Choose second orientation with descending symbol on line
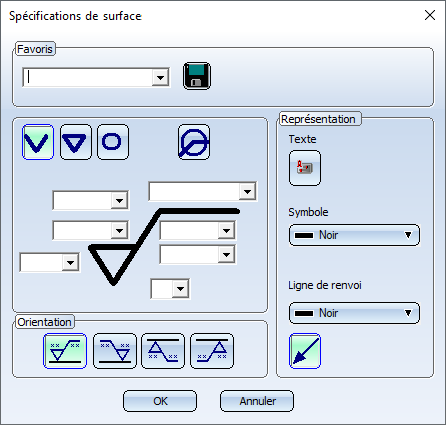The width and height of the screenshot is (446, 425). (115, 351)
